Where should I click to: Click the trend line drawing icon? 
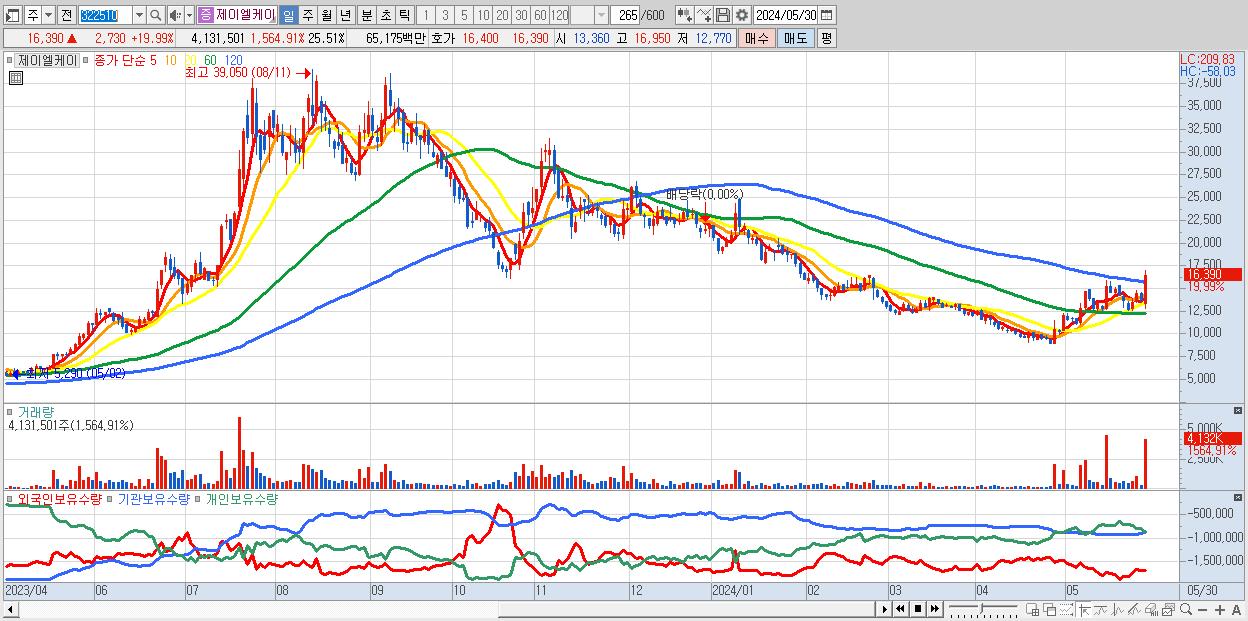coord(1100,610)
